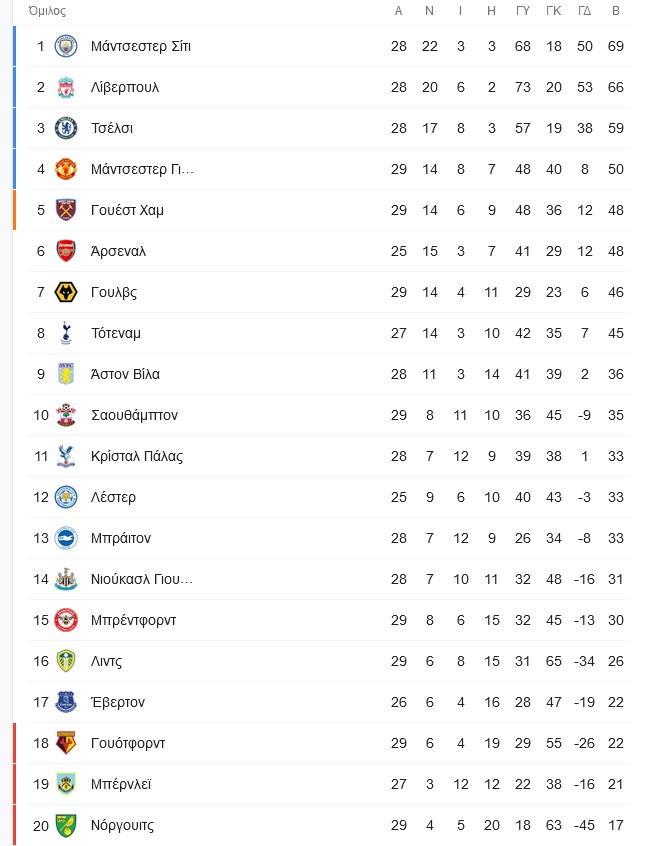Click the Β points column header
647x846 pixels.
pos(616,11)
